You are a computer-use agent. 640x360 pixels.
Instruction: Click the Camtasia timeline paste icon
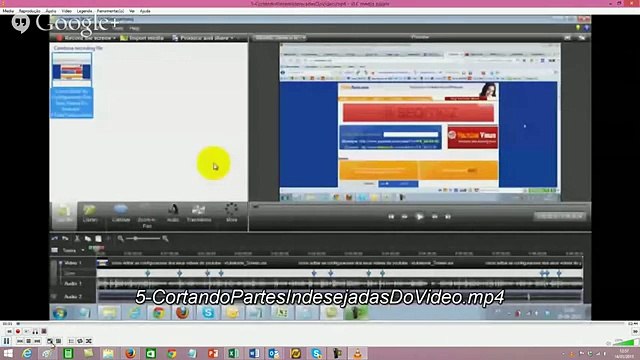coord(98,238)
